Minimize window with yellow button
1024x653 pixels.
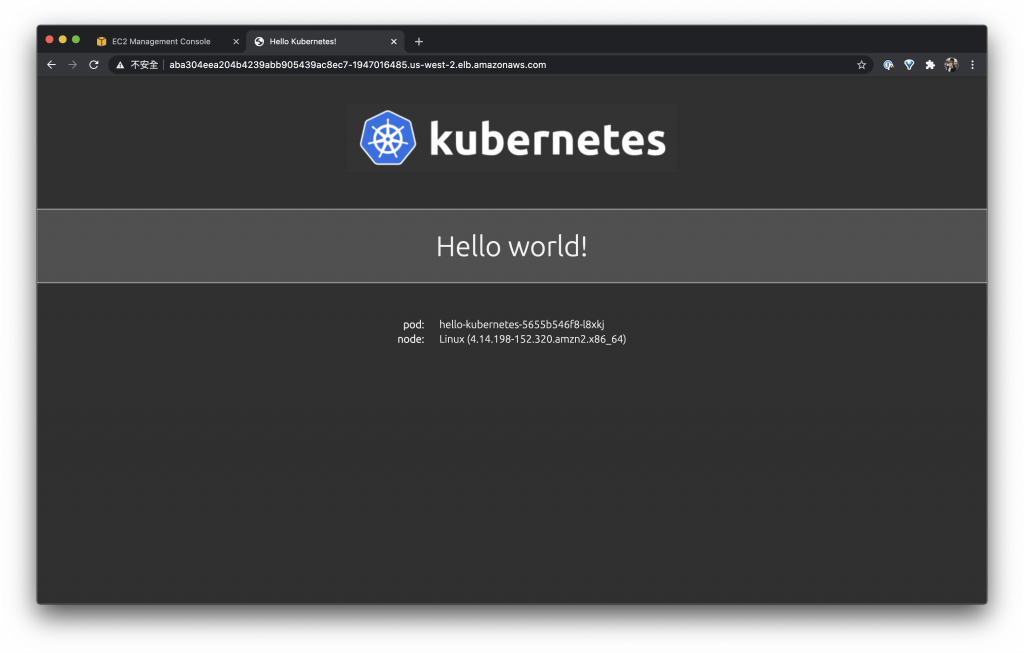63,39
